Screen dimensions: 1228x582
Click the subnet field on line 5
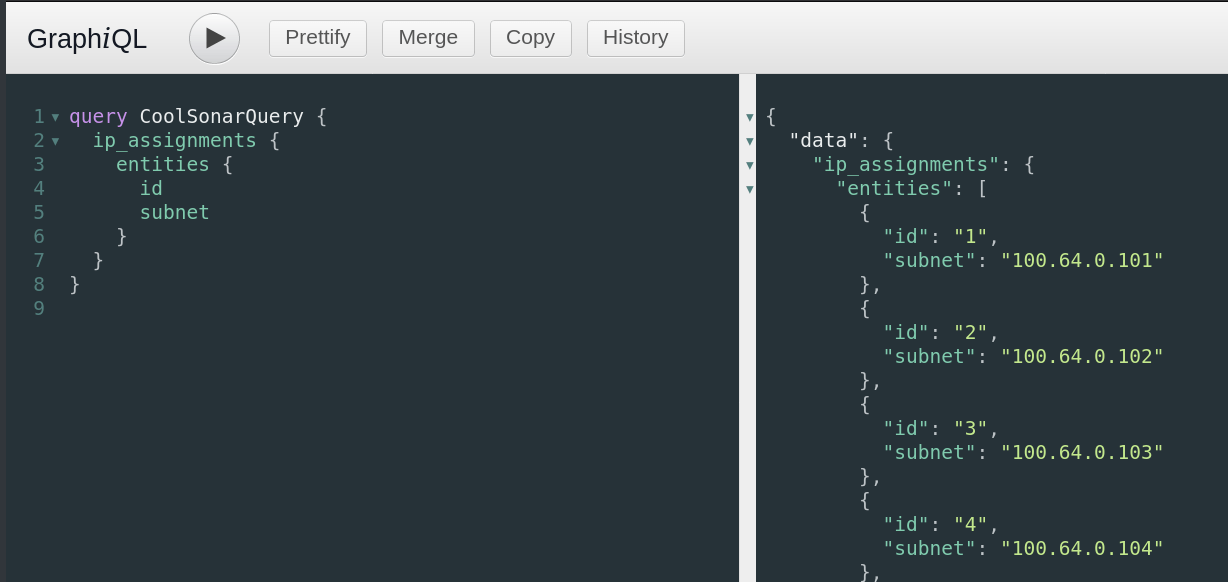[x=175, y=212]
